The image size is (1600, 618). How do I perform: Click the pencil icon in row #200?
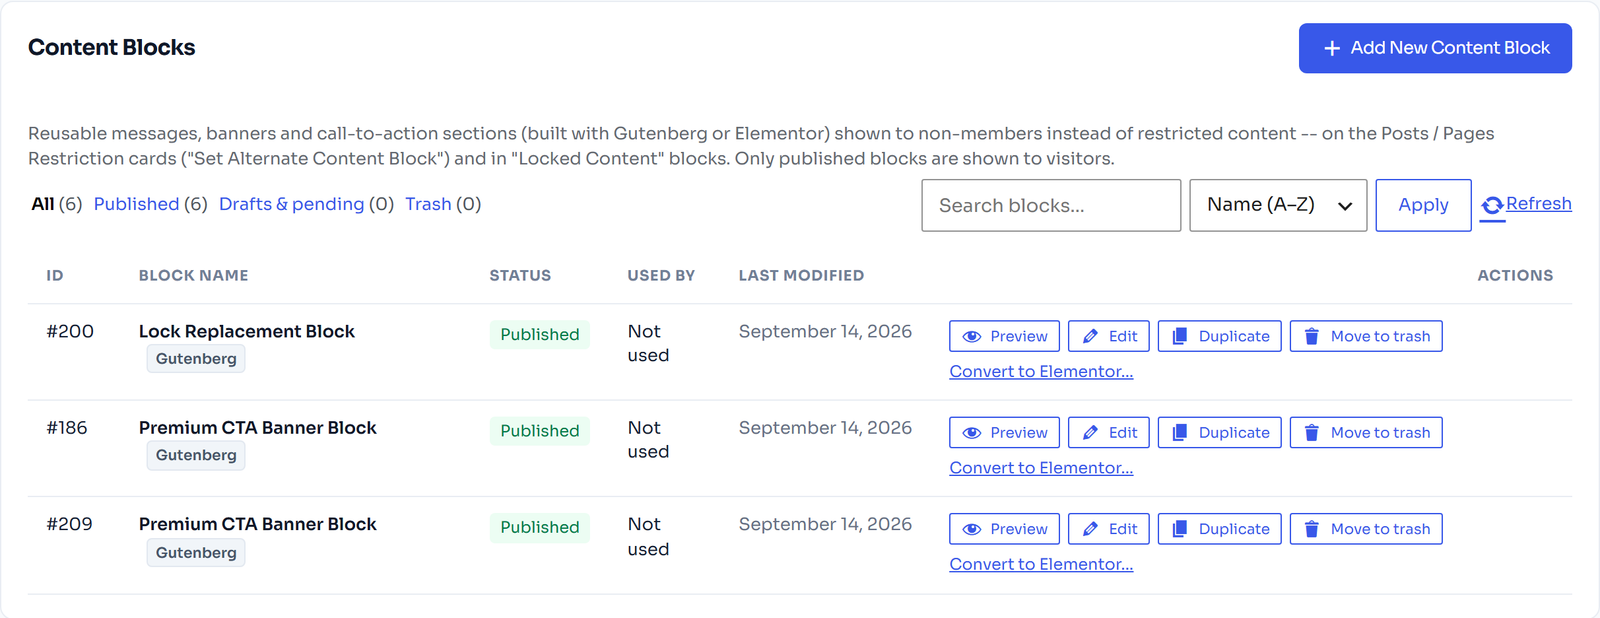pos(1091,336)
